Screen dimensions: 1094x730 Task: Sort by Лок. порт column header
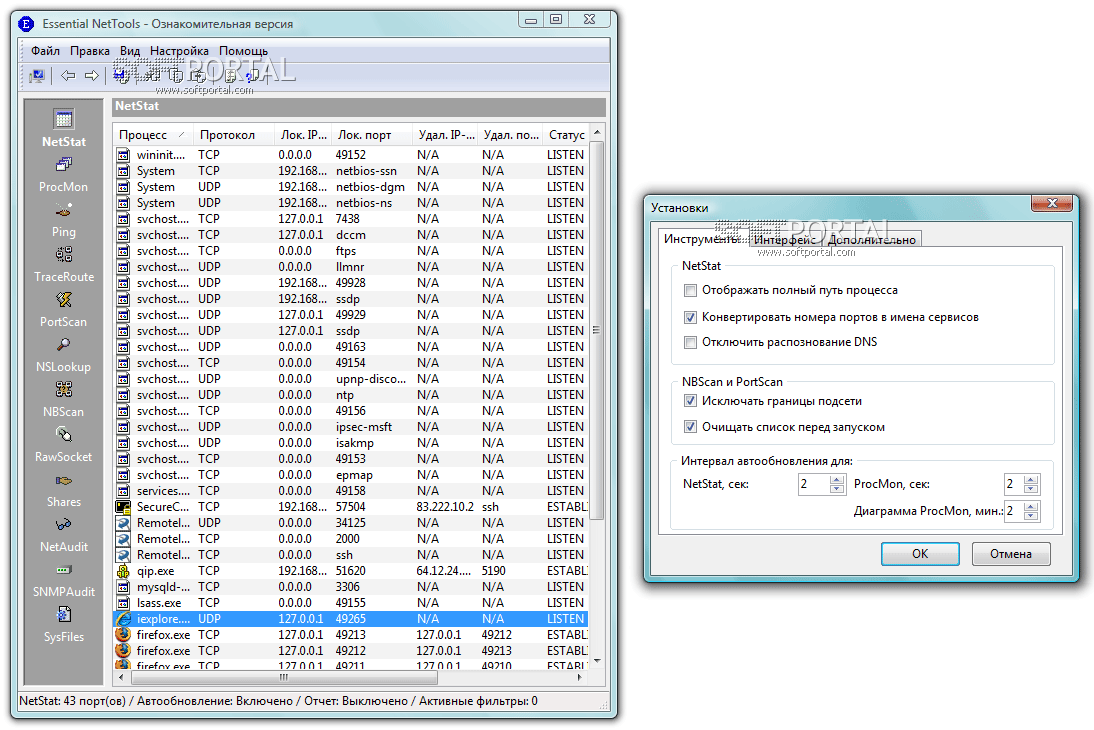(x=370, y=135)
